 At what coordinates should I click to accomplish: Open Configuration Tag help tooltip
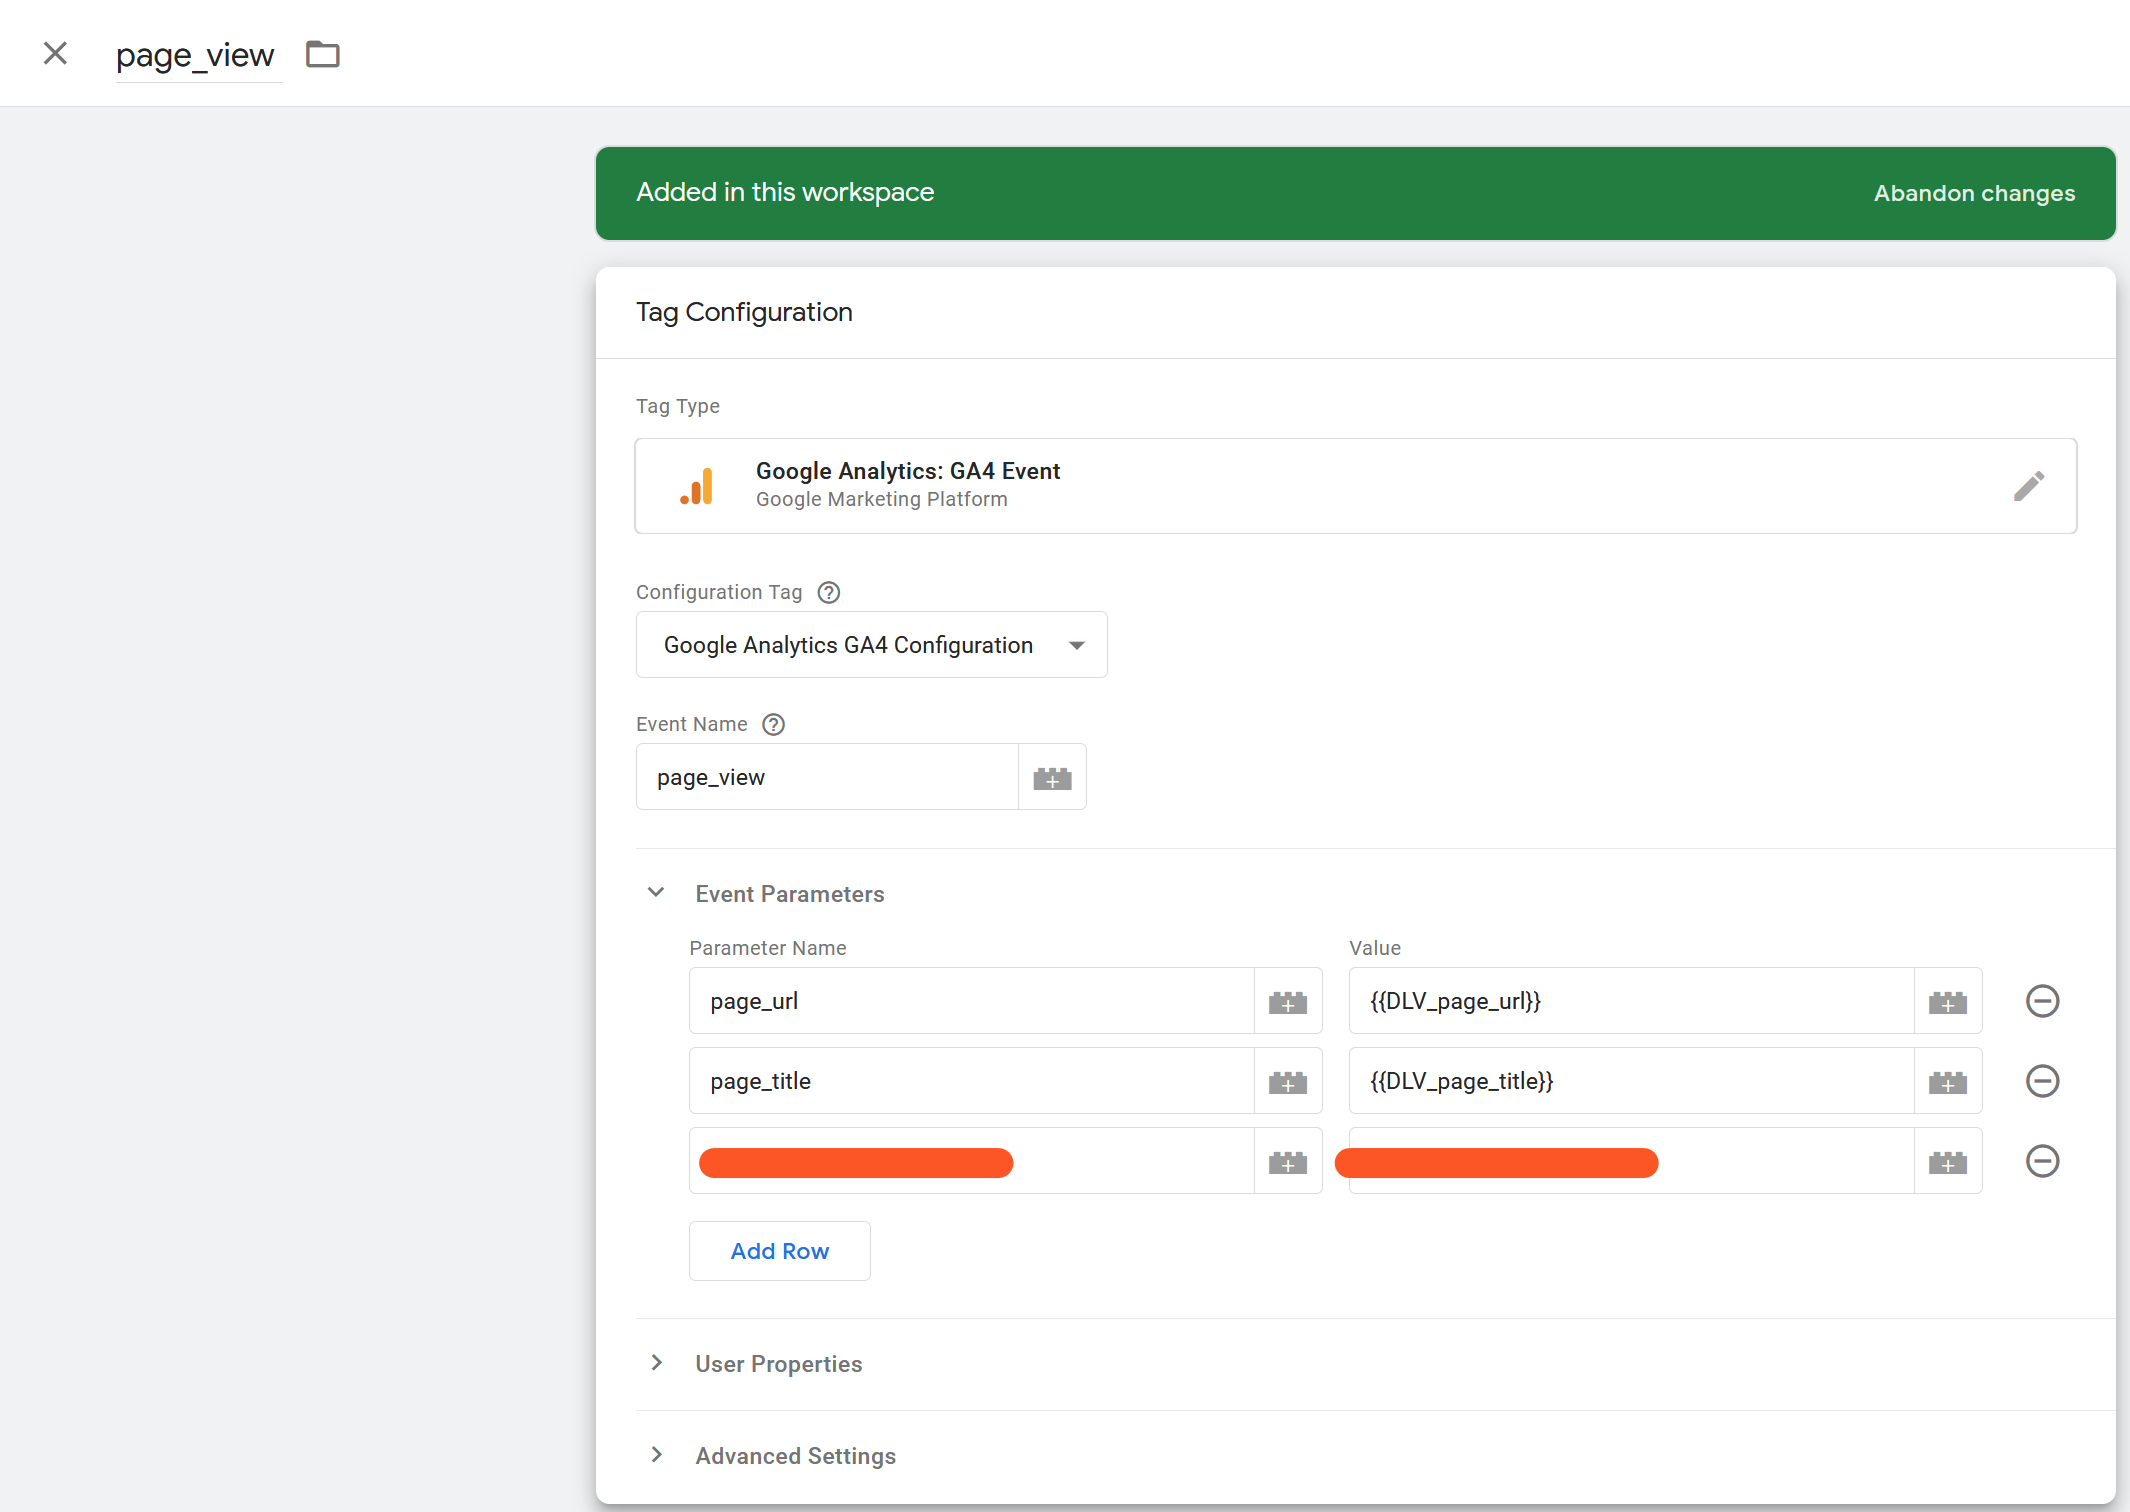point(829,592)
